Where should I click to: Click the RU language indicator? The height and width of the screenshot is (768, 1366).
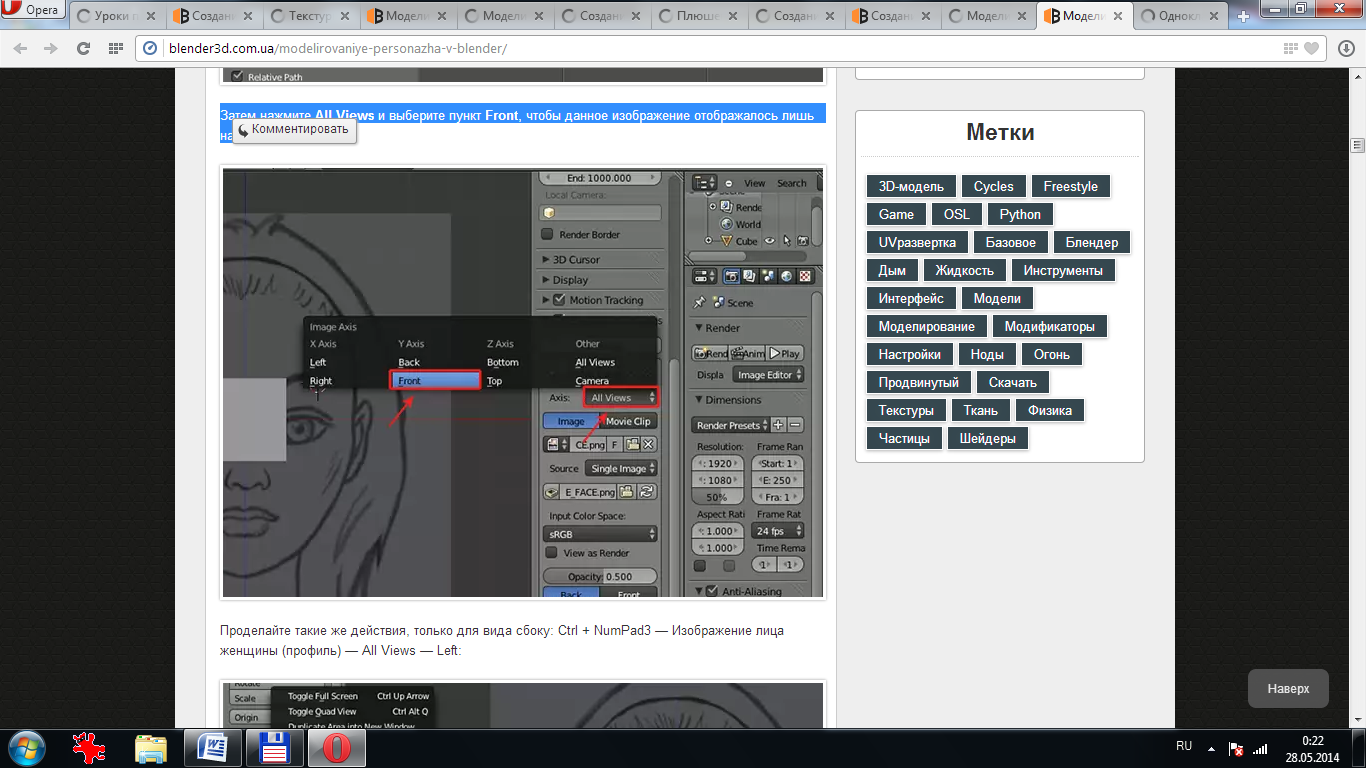pyautogui.click(x=1184, y=746)
